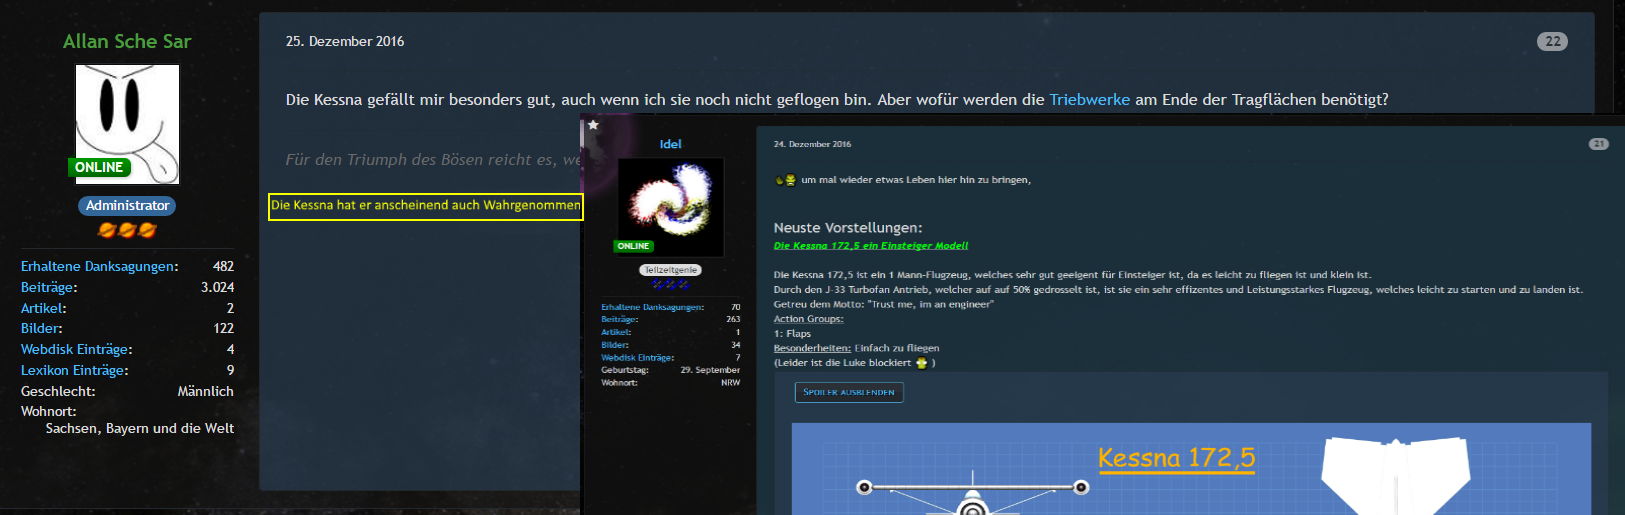The width and height of the screenshot is (1625, 515).
Task: Open the Kessna 172,5 Einsteiger Modell link
Action: tap(870, 246)
